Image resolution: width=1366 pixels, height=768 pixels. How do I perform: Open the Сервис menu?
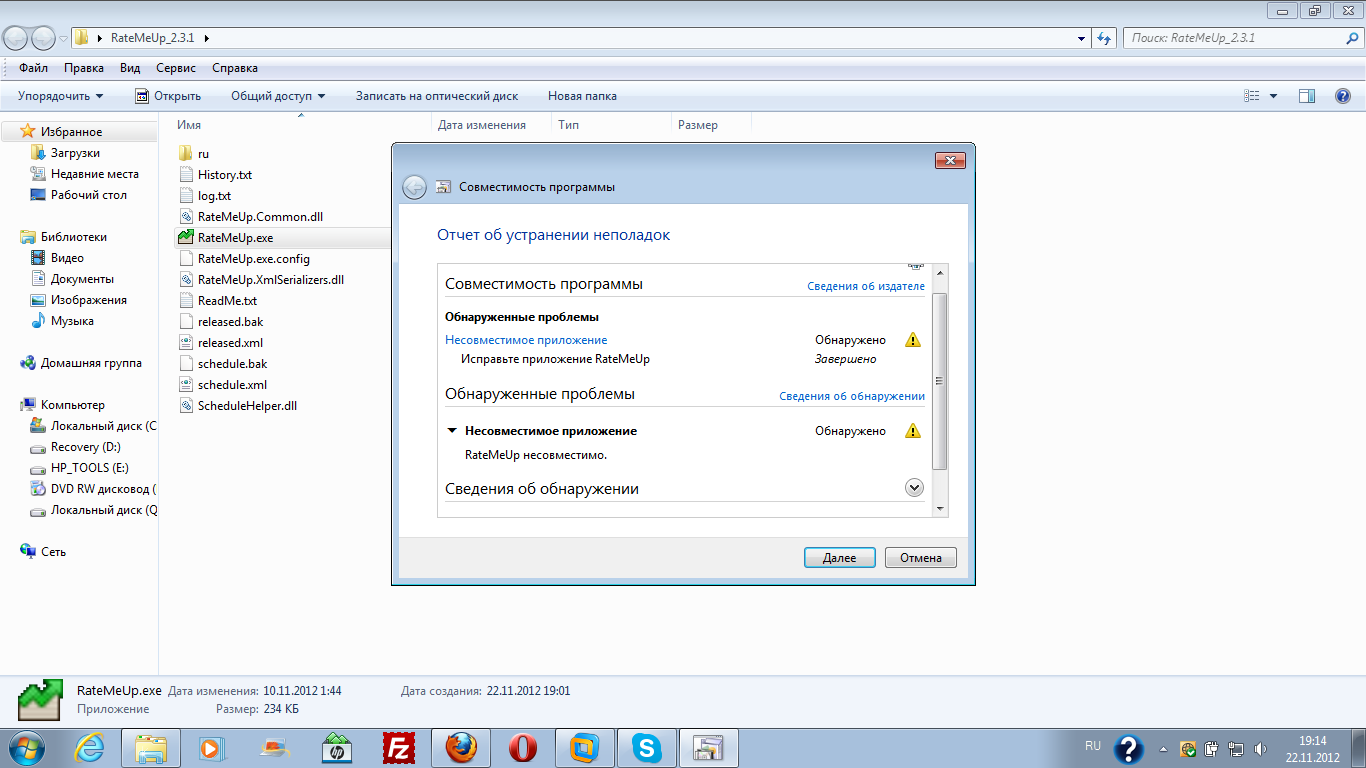click(x=176, y=68)
